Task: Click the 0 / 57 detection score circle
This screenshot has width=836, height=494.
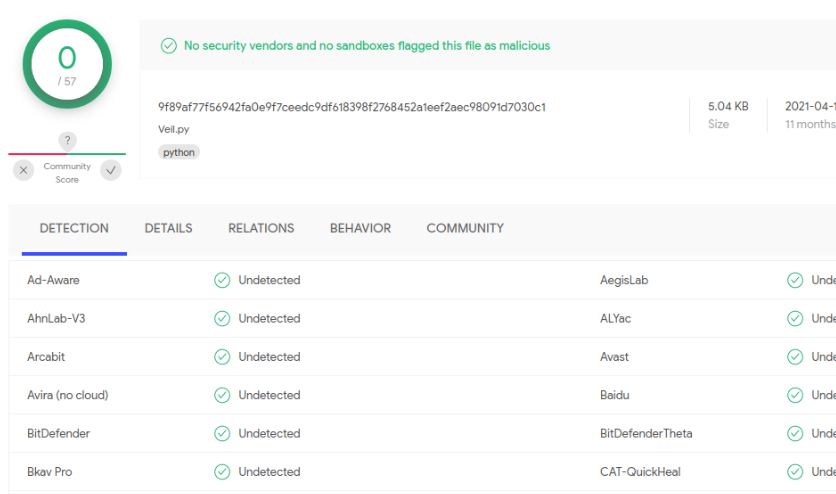Action: [67, 64]
